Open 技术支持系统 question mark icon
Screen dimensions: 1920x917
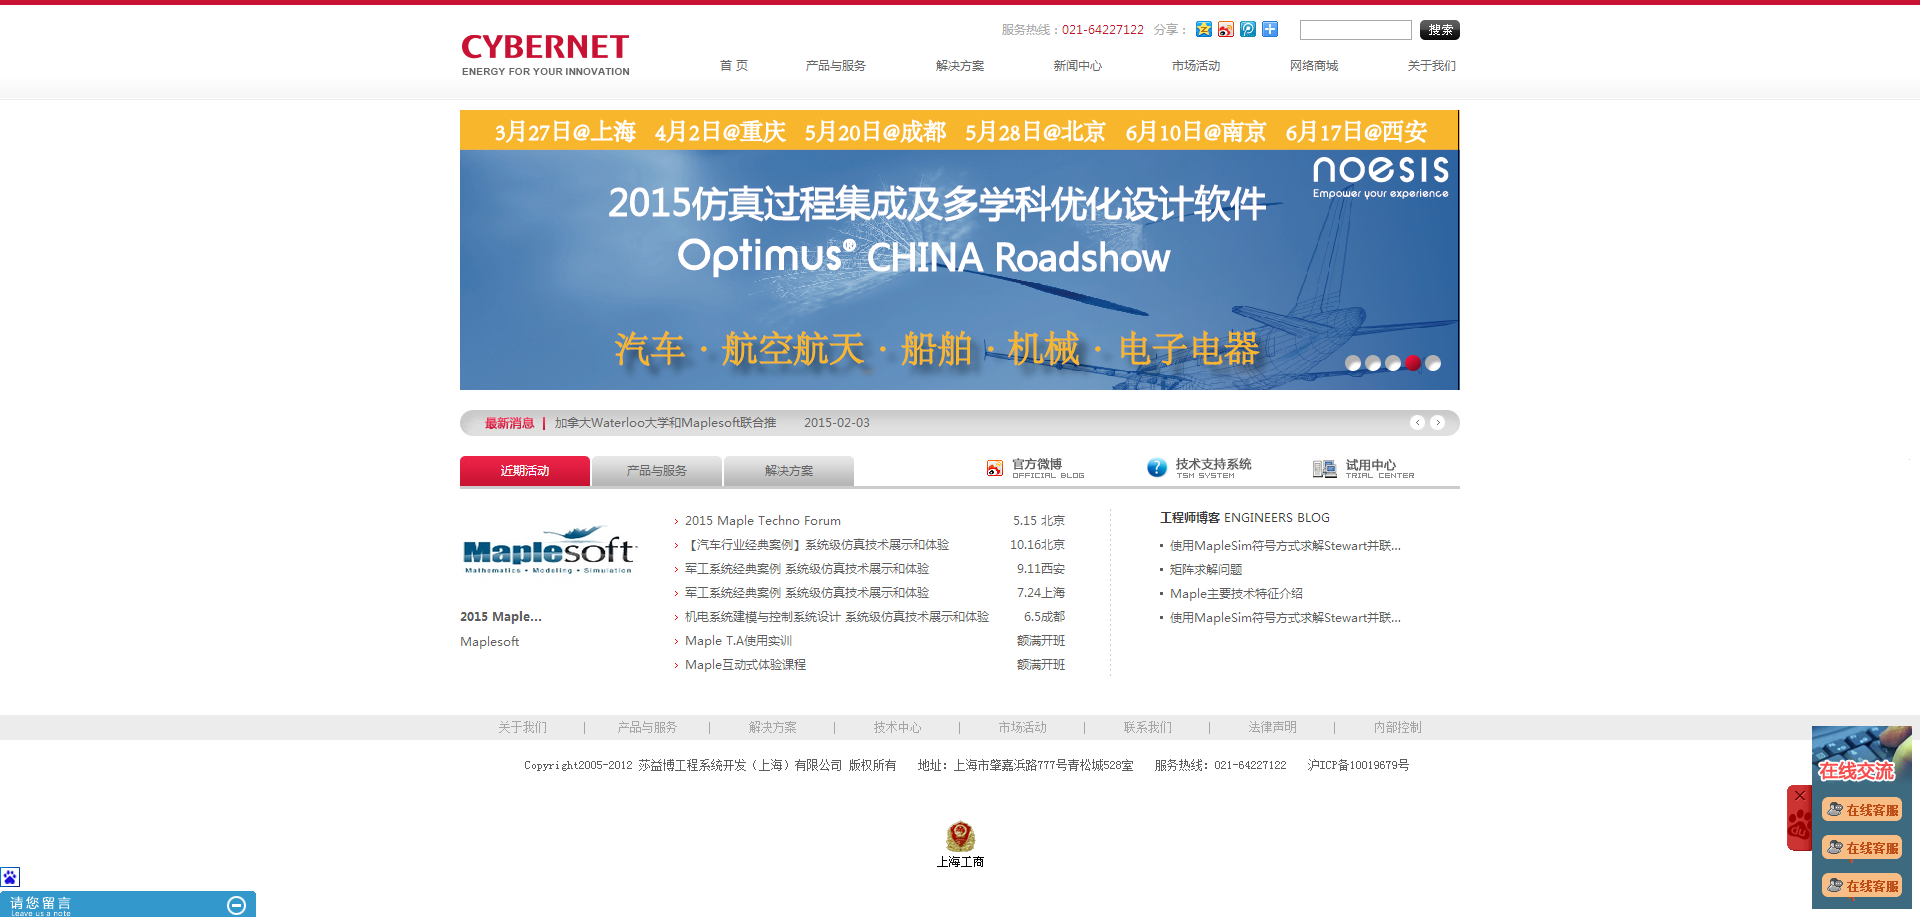click(1157, 468)
